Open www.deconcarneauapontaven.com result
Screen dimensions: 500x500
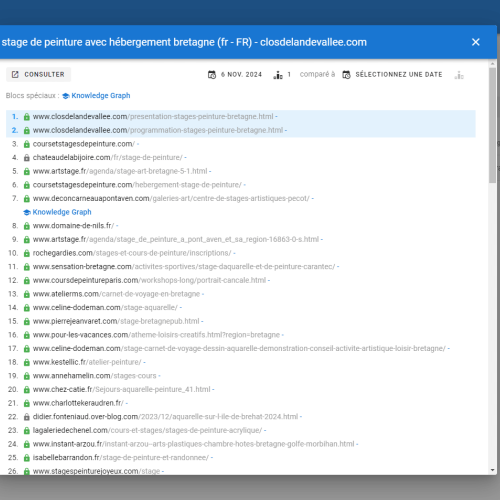[x=171, y=198]
